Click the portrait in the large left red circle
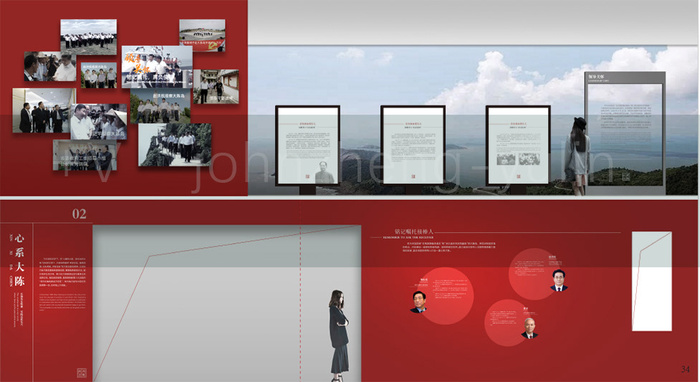Image resolution: width=700 pixels, height=382 pixels. click(419, 302)
